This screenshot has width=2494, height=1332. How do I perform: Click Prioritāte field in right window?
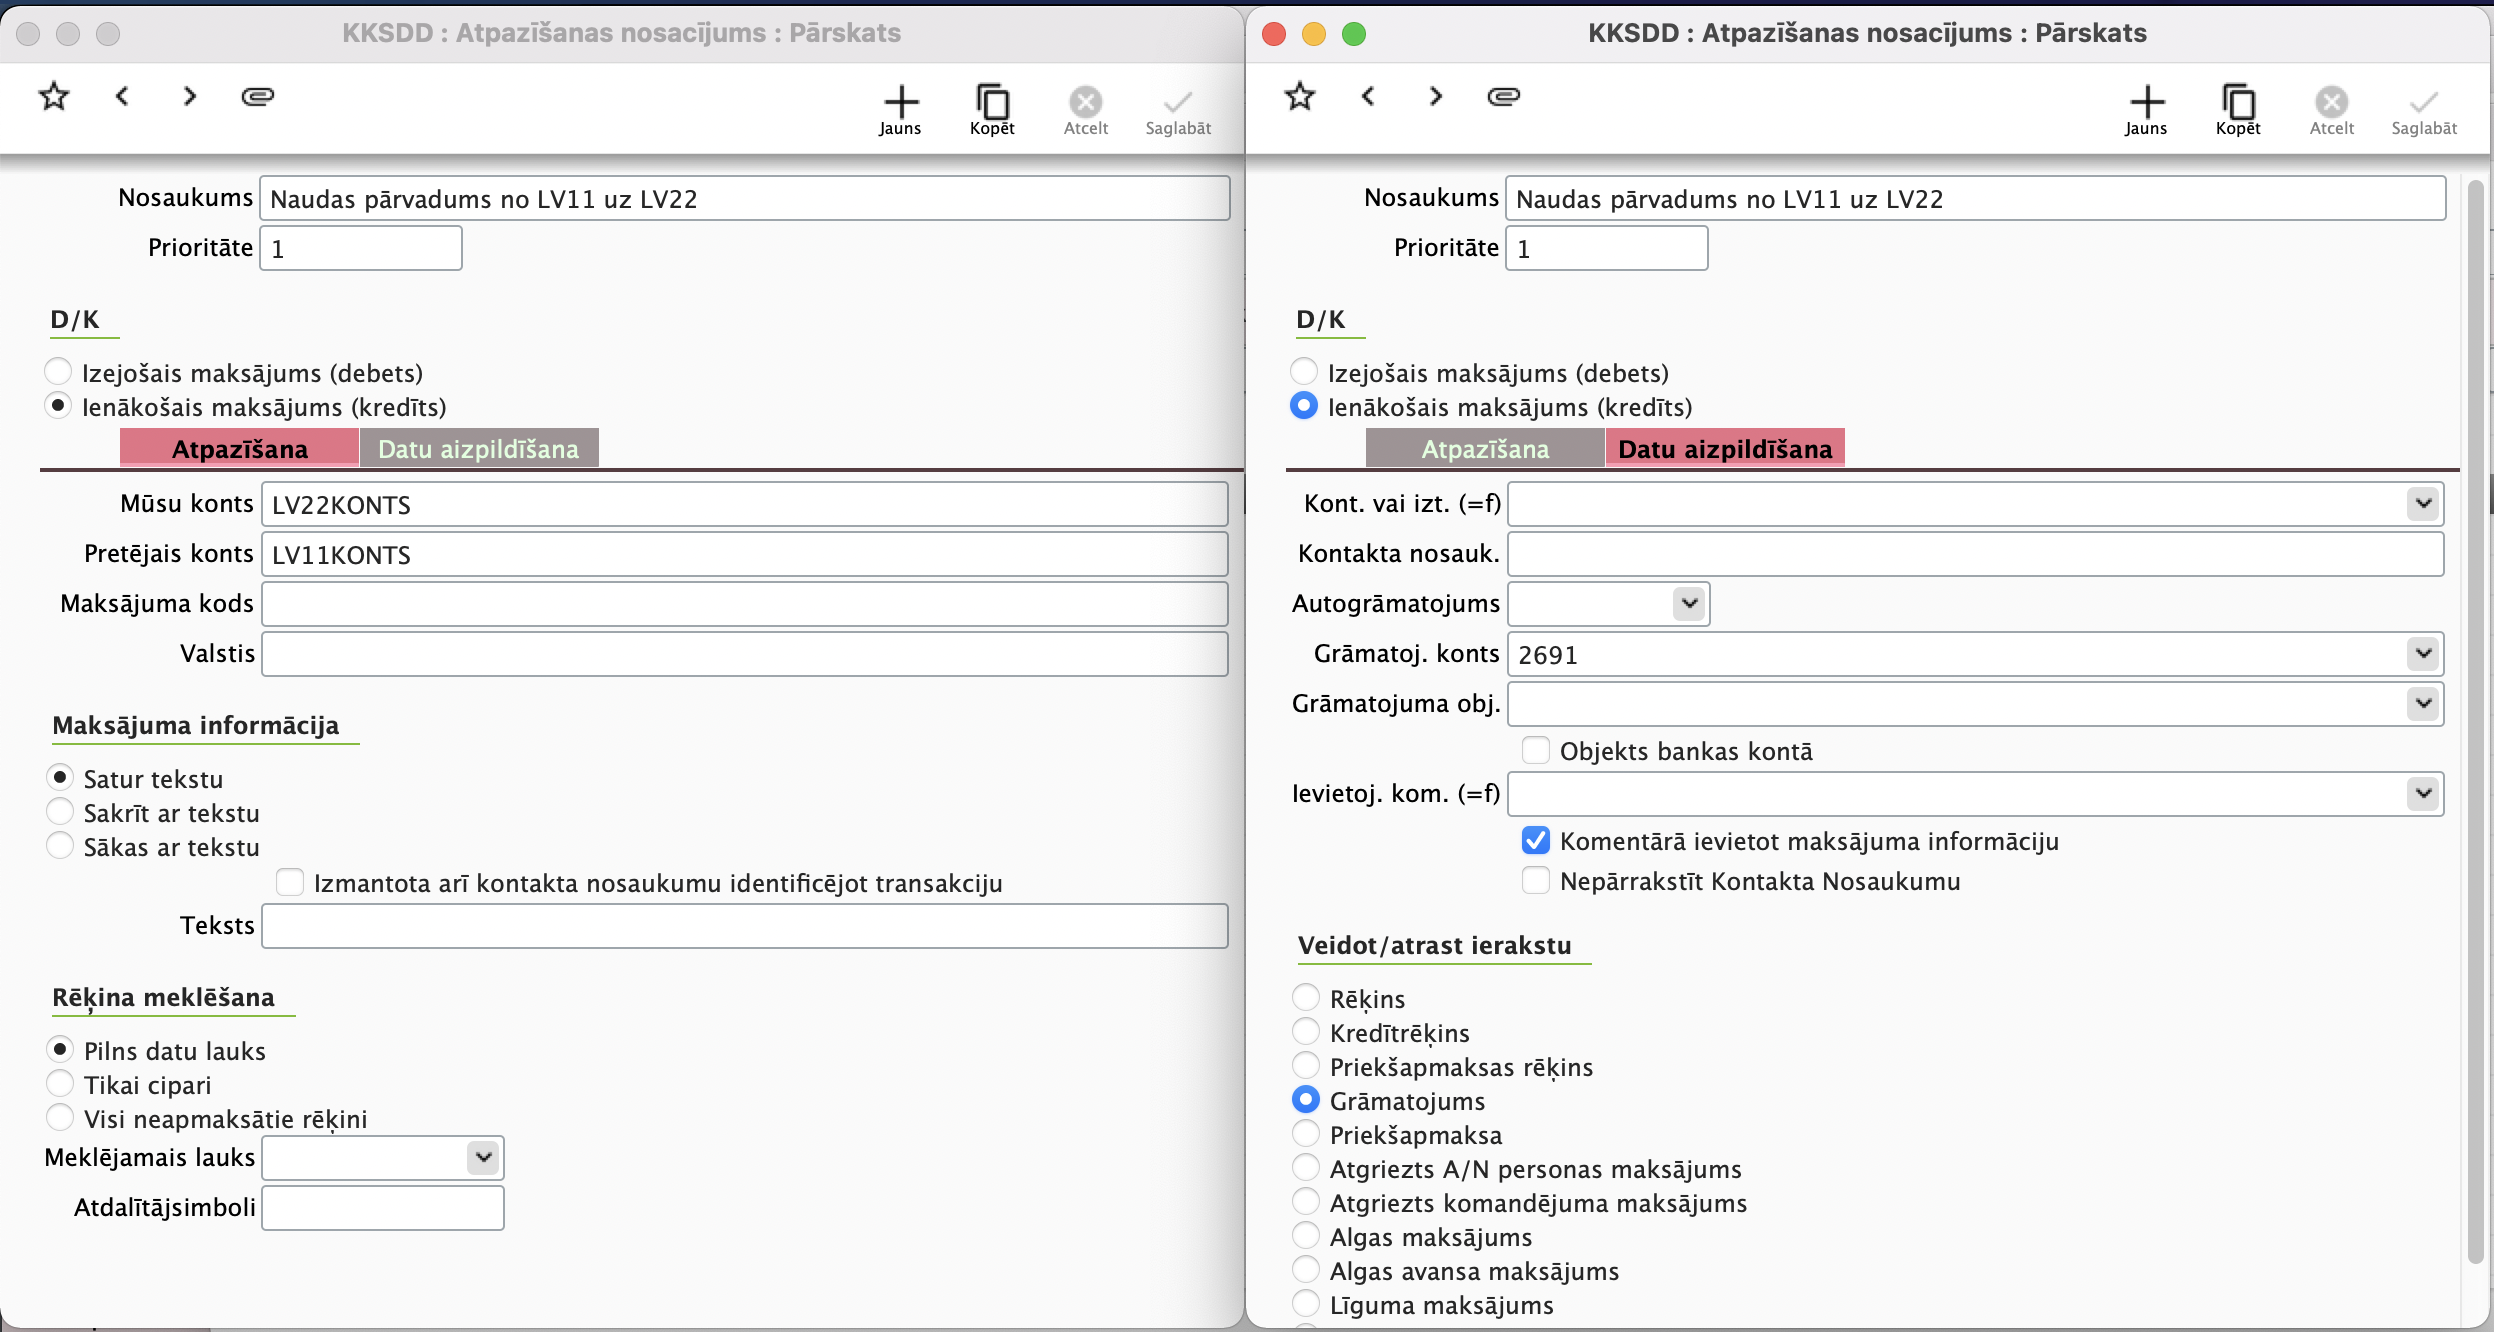coord(1607,248)
